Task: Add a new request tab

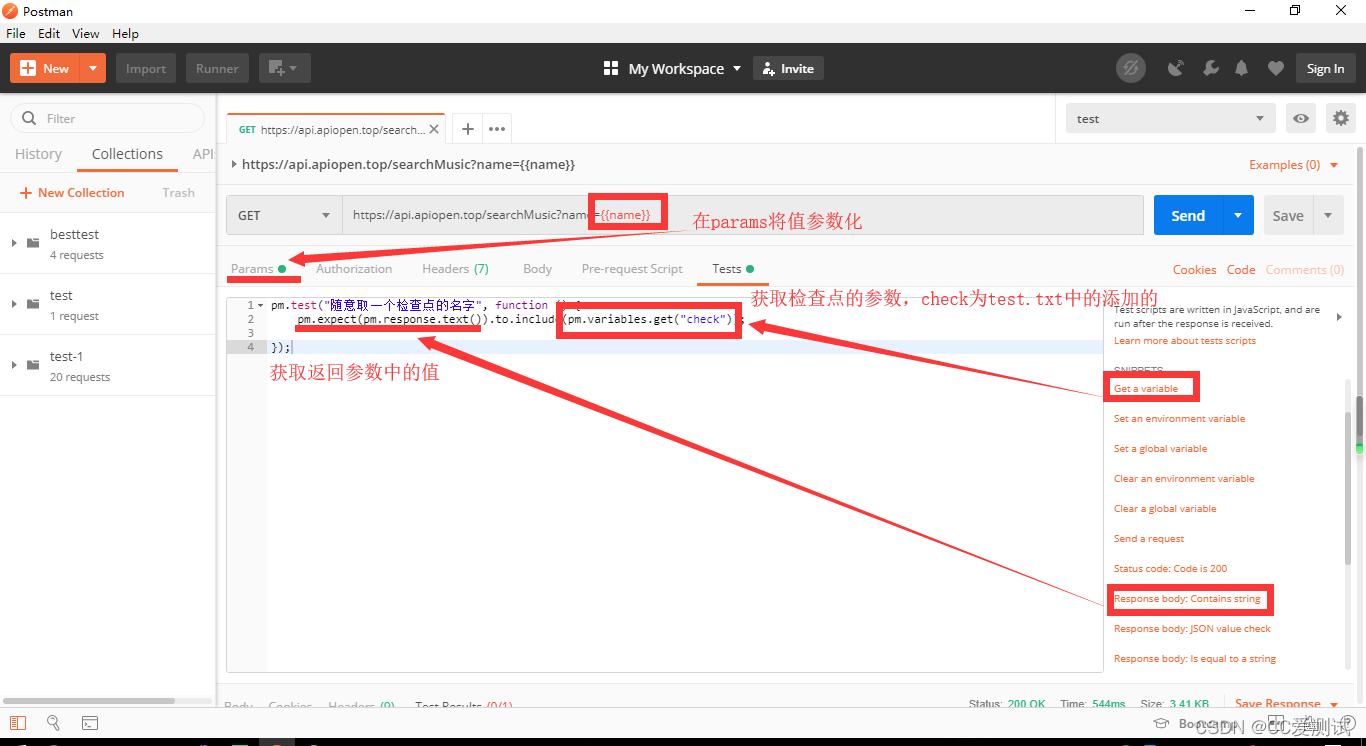Action: click(x=467, y=129)
